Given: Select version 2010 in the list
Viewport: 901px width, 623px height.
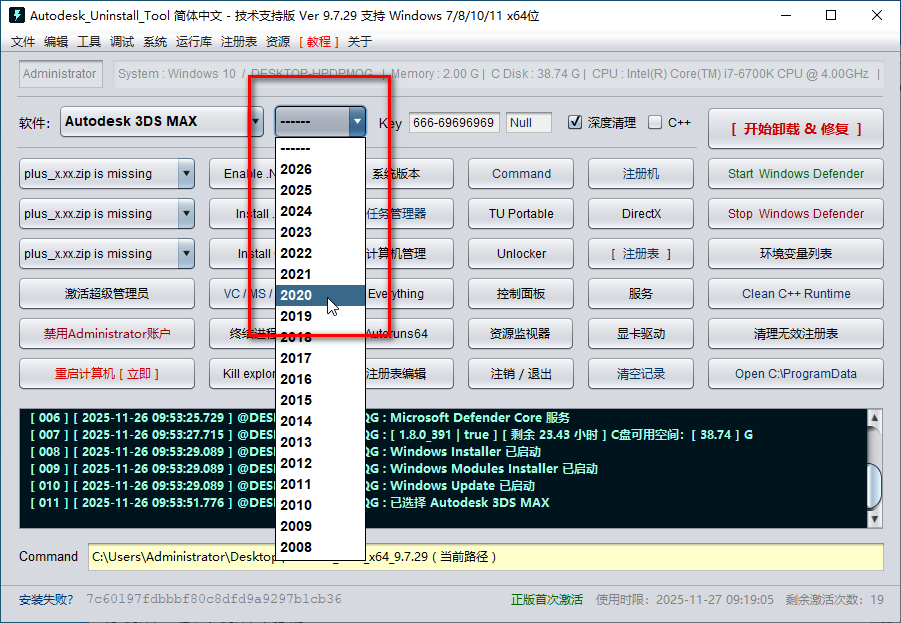Looking at the screenshot, I should pyautogui.click(x=320, y=505).
